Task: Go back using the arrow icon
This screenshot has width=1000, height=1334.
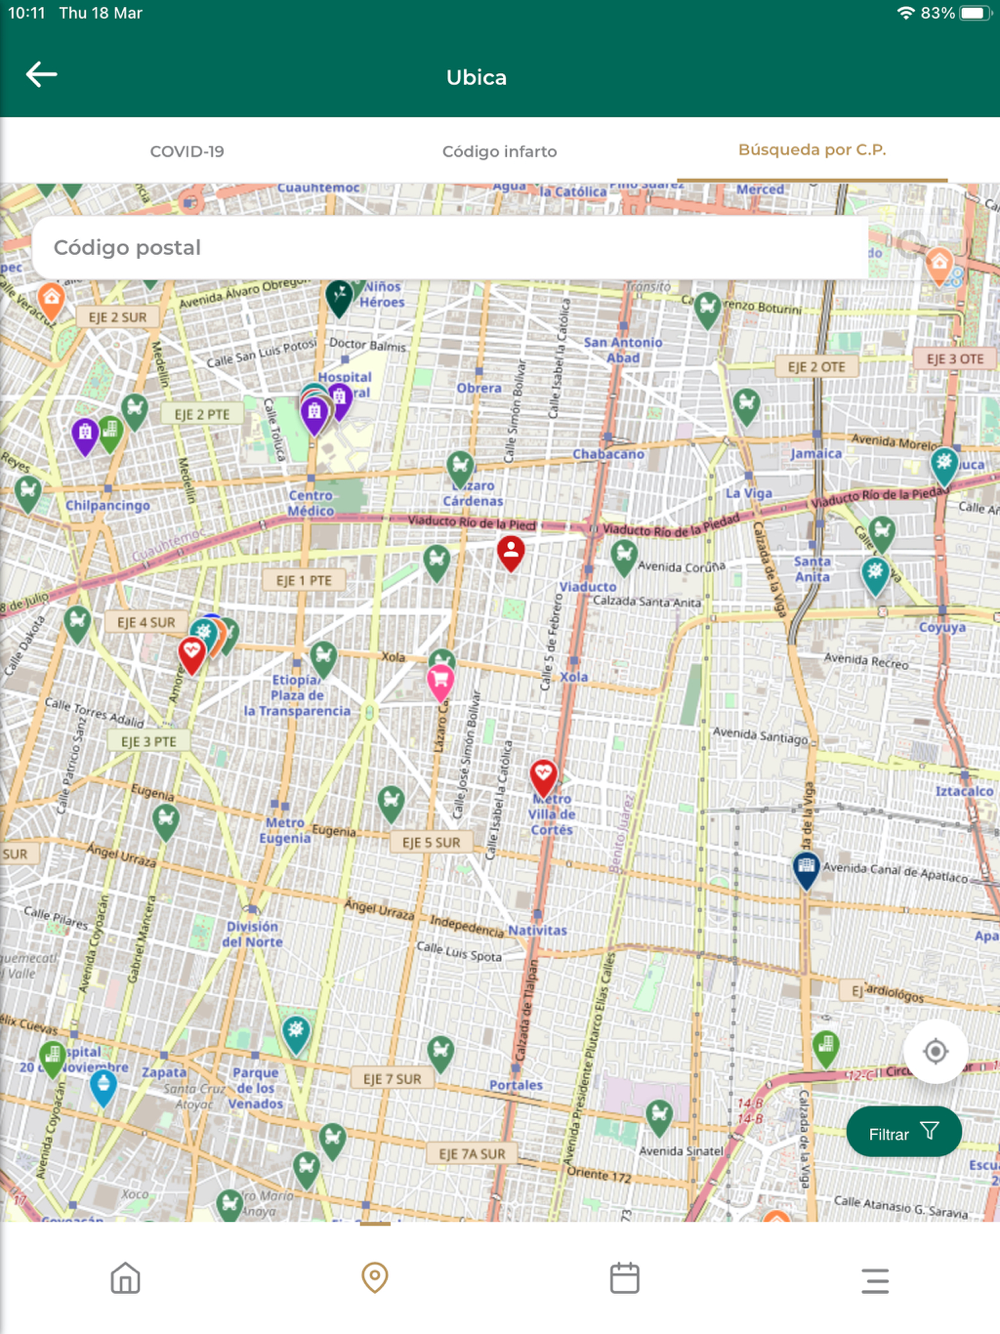Action: pyautogui.click(x=41, y=75)
